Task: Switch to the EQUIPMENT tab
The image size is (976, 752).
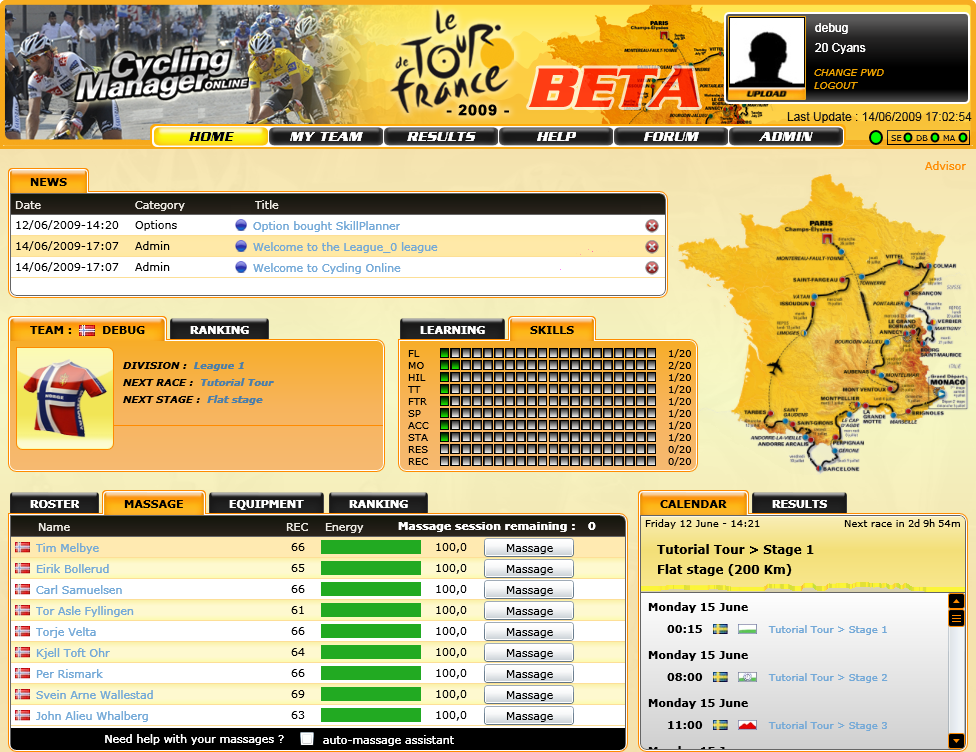Action: pos(266,504)
